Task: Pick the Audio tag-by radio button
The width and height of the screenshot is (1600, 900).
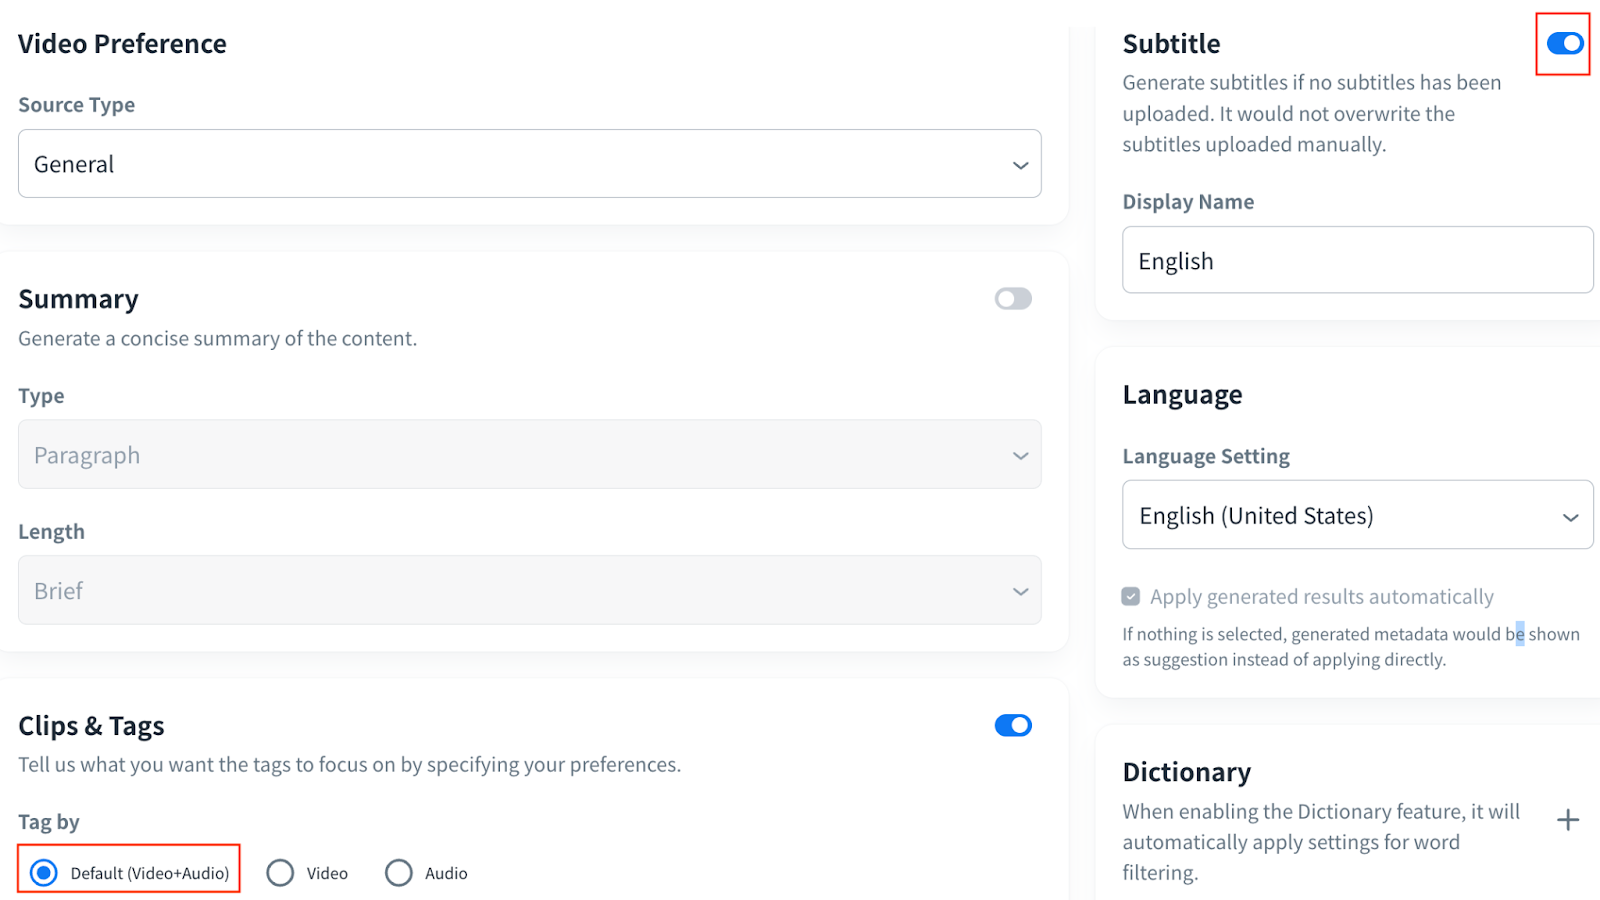Action: (x=399, y=873)
